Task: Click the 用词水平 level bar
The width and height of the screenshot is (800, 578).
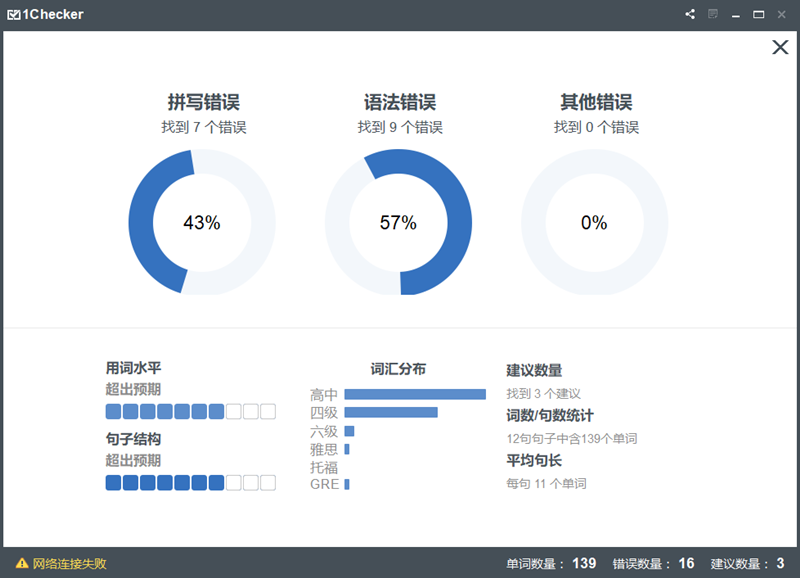Action: click(x=190, y=411)
